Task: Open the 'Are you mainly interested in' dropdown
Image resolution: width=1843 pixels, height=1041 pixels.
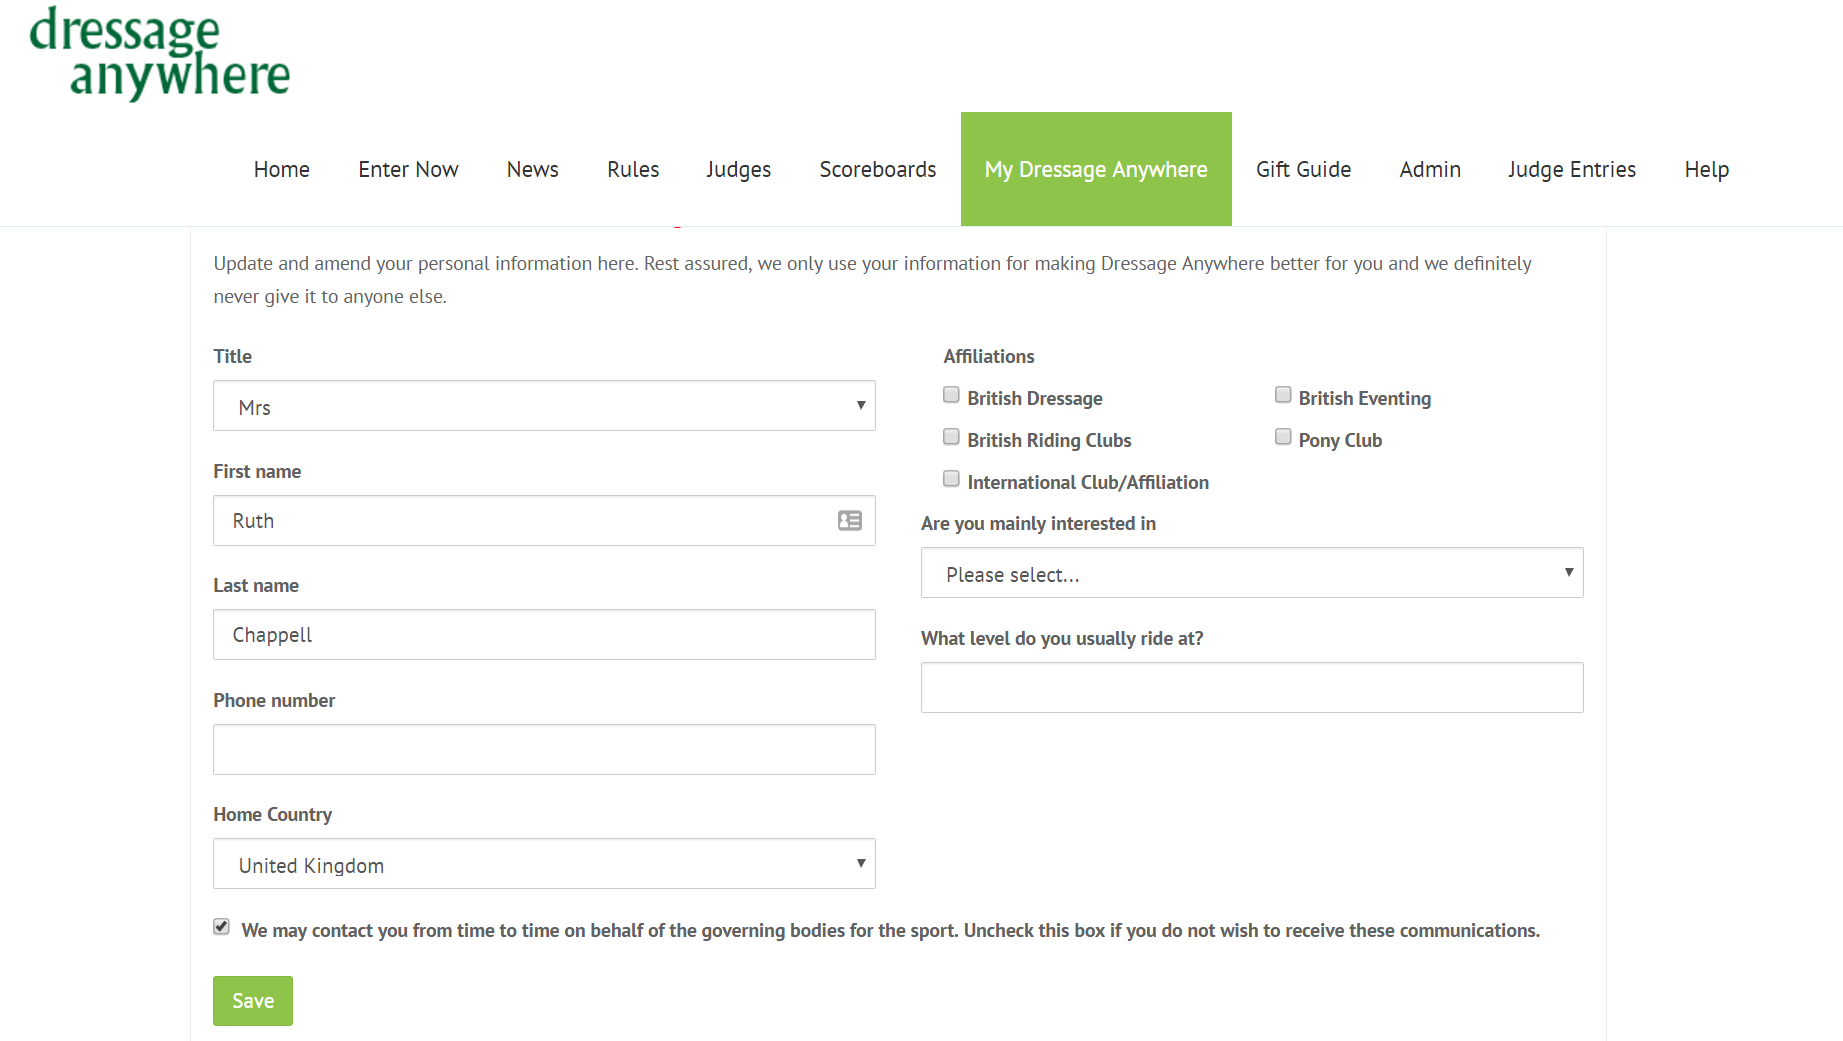Action: click(1252, 573)
